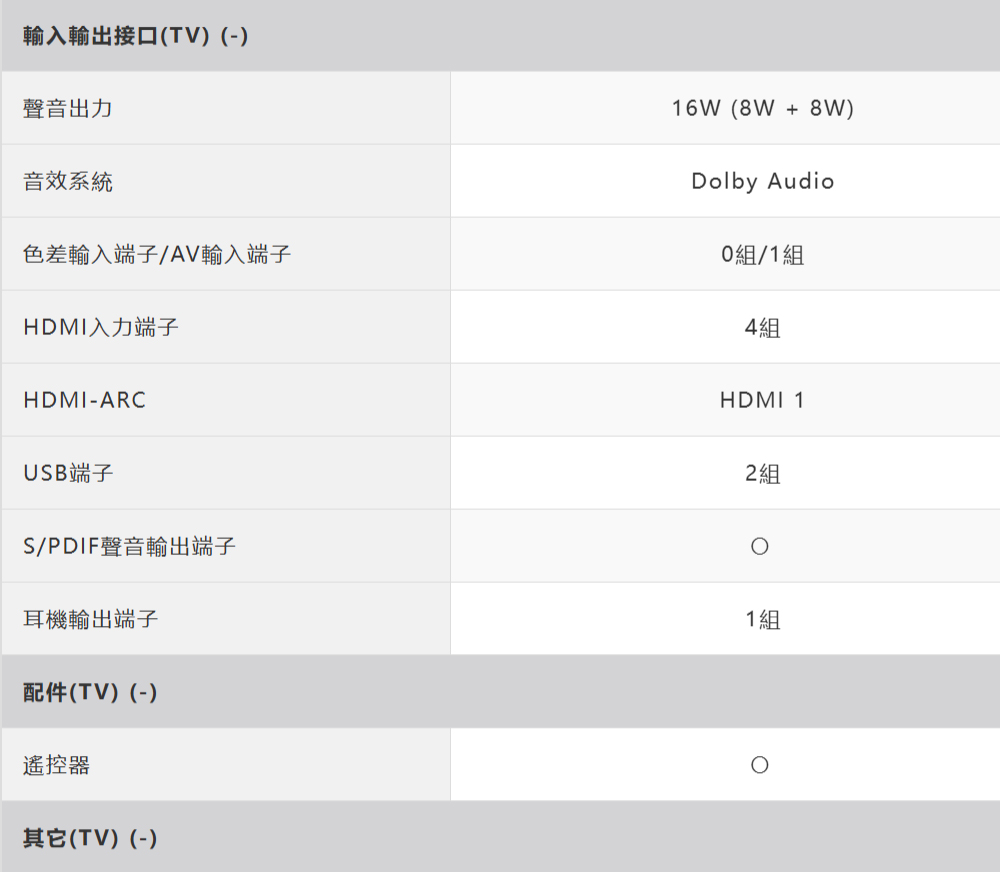Select the 16W (8W + 8W) value
The image size is (1000, 872).
point(762,108)
